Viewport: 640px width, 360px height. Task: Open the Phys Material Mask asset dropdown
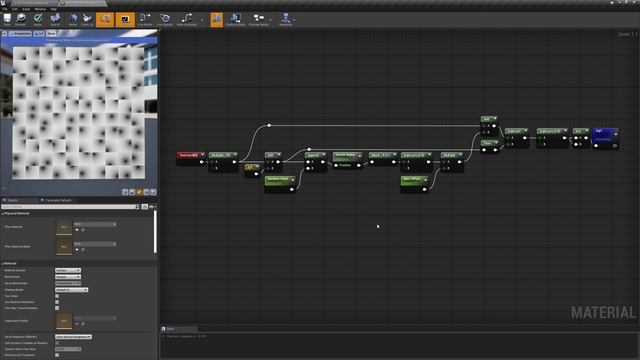(95, 244)
